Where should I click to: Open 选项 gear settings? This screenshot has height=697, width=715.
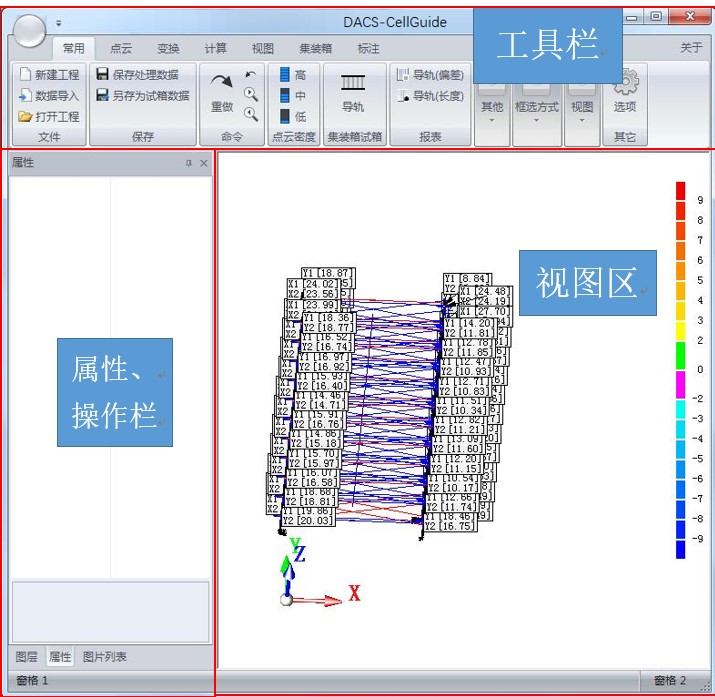tap(625, 91)
